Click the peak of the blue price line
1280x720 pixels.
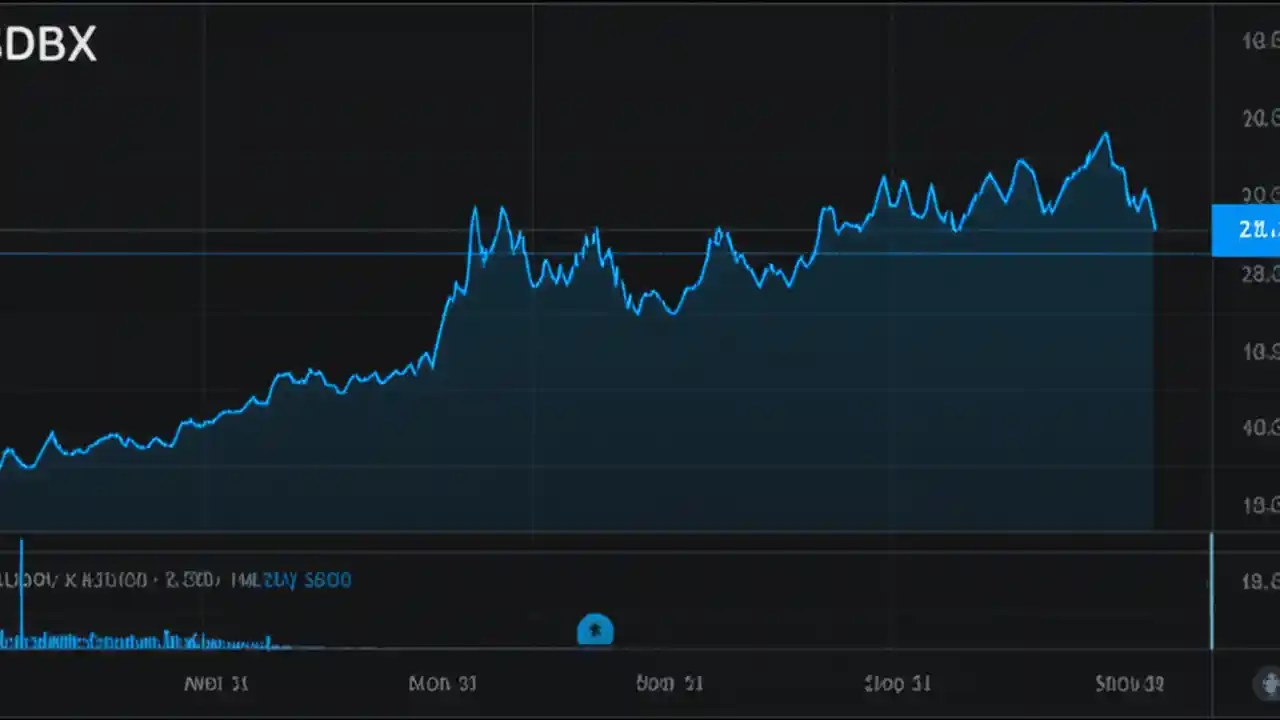click(1104, 133)
